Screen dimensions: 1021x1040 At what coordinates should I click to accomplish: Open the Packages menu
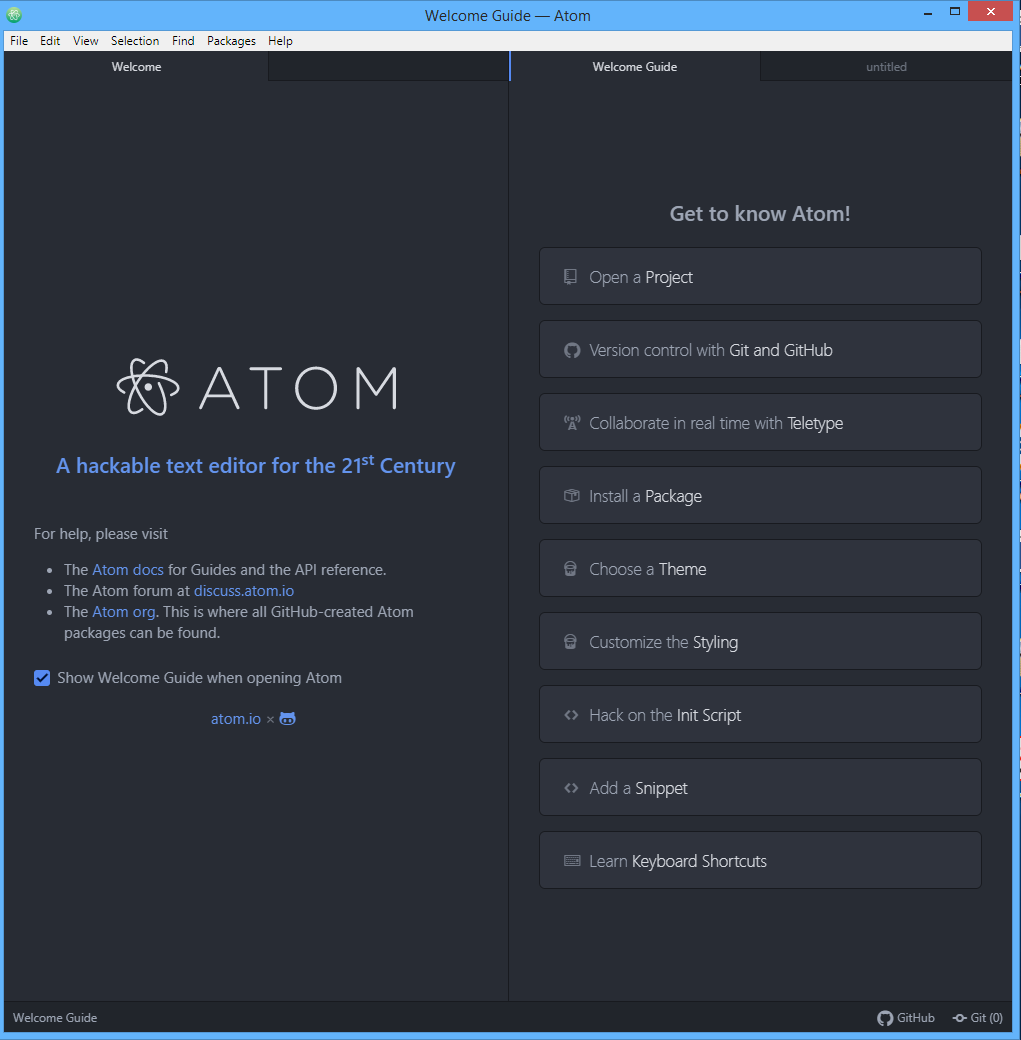coord(231,41)
